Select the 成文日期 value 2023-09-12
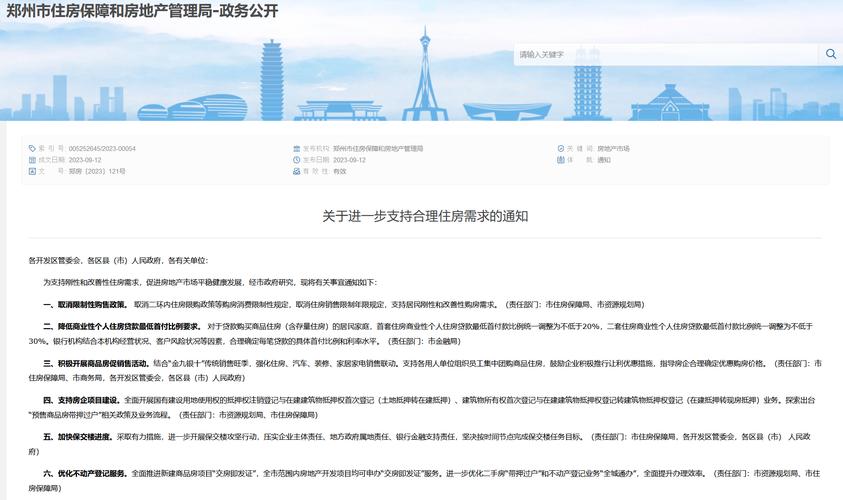 pos(85,160)
